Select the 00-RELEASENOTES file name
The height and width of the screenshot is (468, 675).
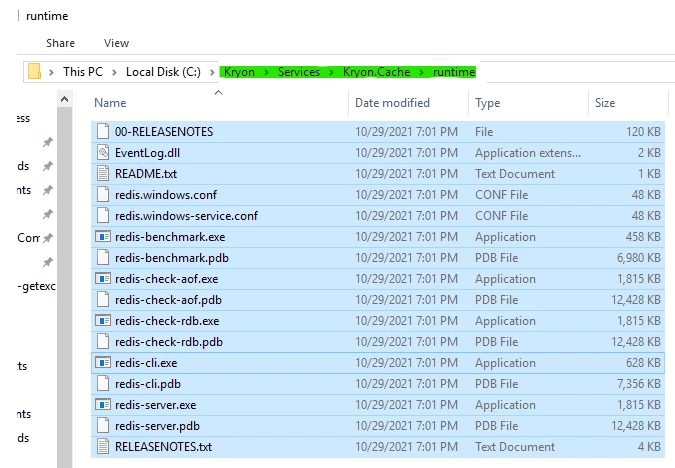(164, 132)
